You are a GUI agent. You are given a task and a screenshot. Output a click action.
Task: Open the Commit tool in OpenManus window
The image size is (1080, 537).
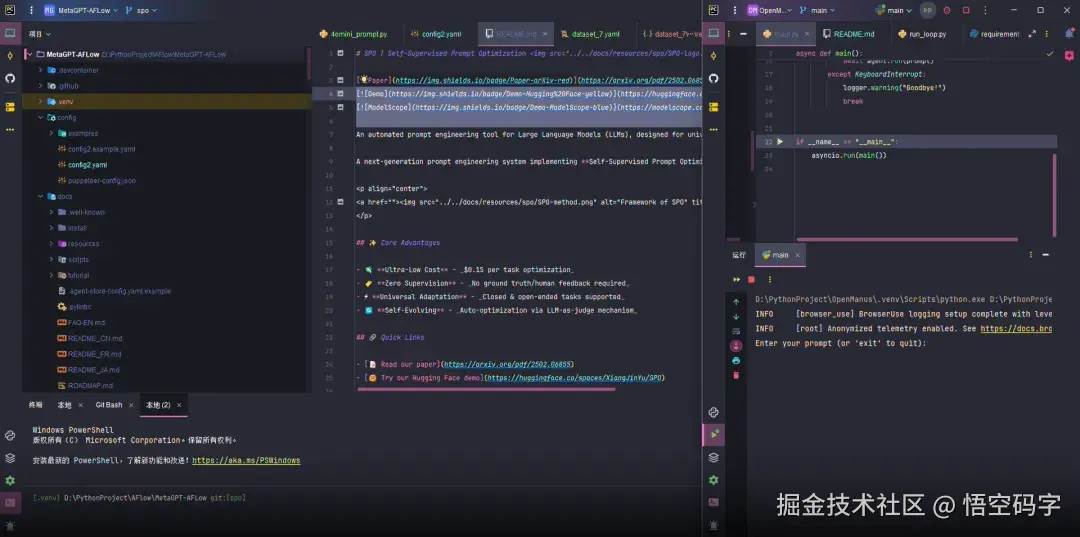click(x=714, y=56)
